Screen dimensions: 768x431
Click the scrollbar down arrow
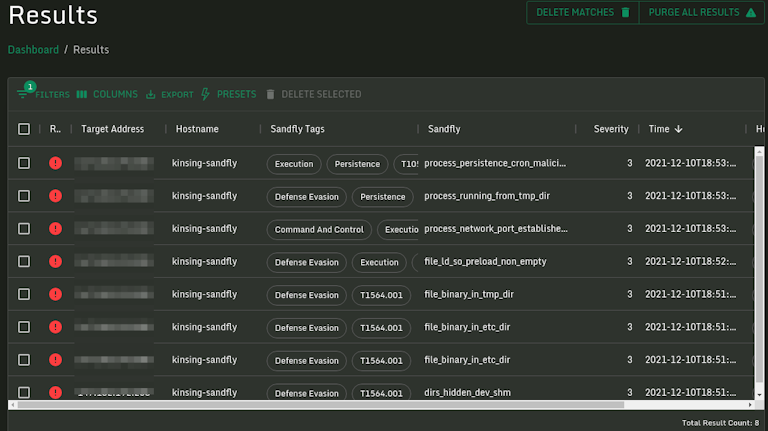(759, 395)
